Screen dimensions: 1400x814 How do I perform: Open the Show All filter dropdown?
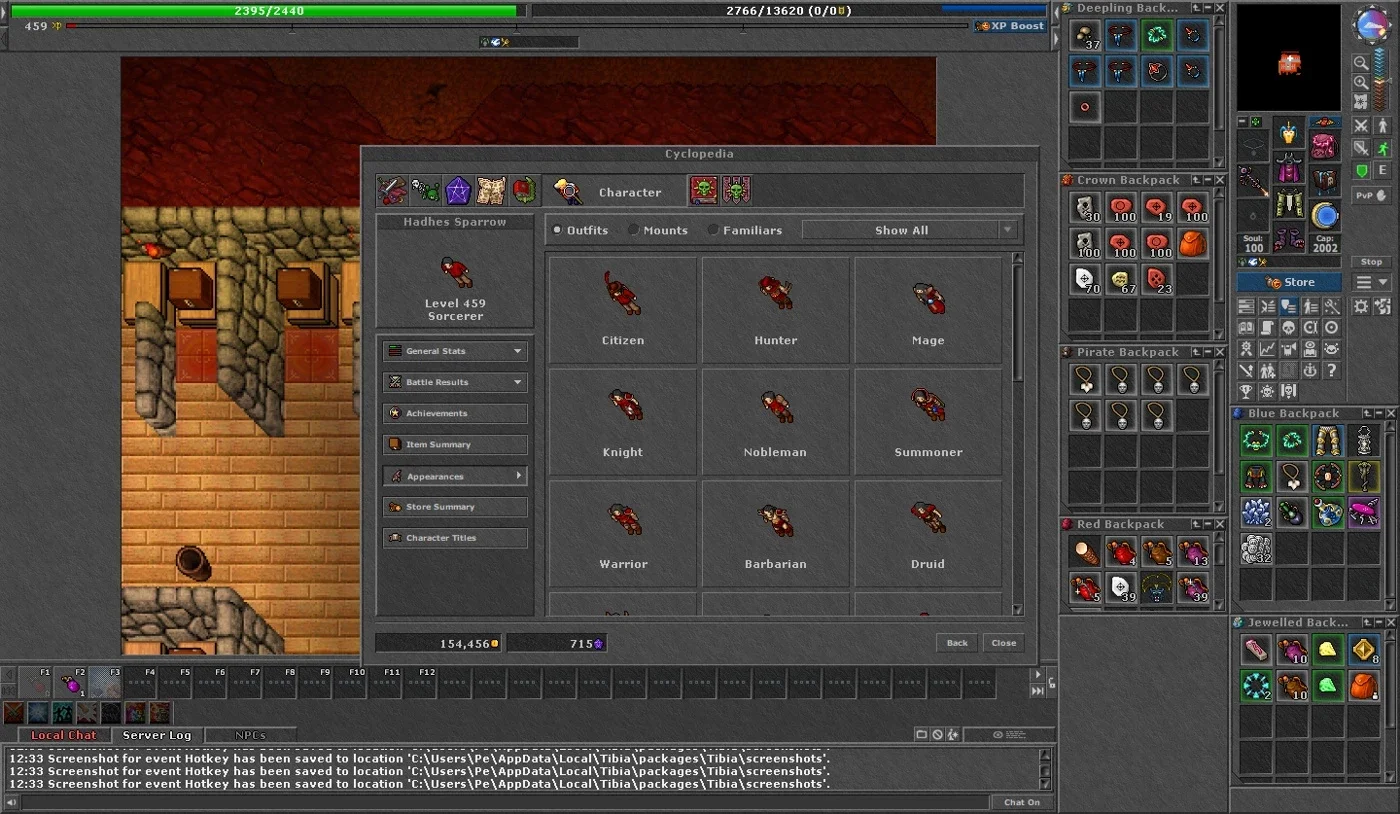[x=909, y=230]
